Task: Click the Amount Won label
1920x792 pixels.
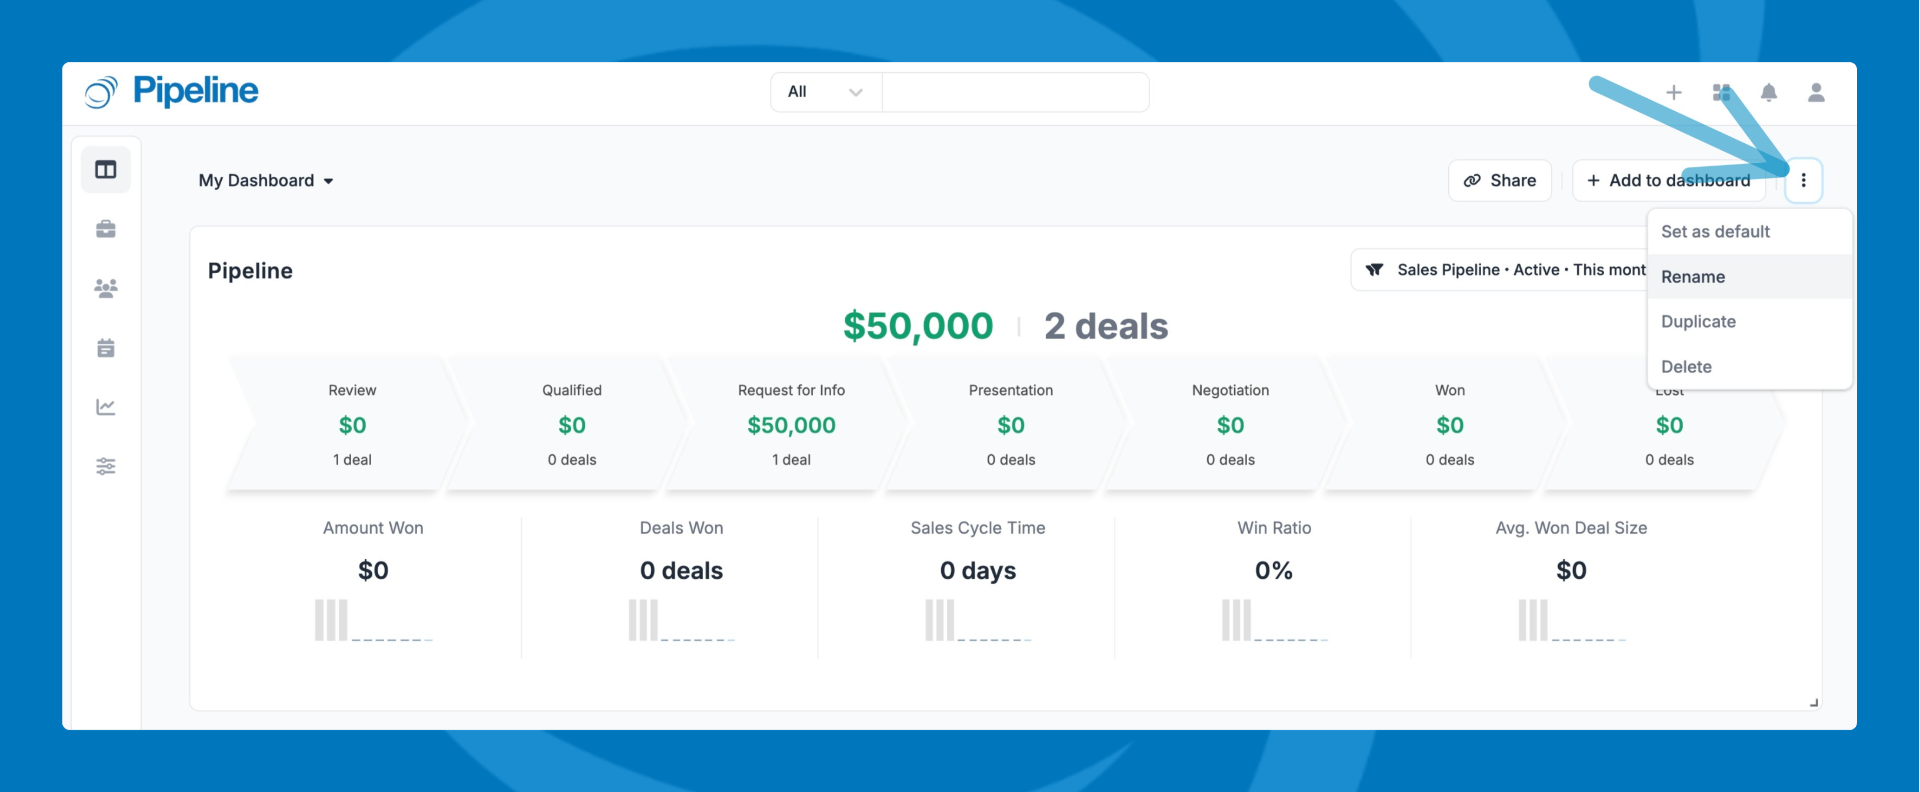Action: coord(373,528)
